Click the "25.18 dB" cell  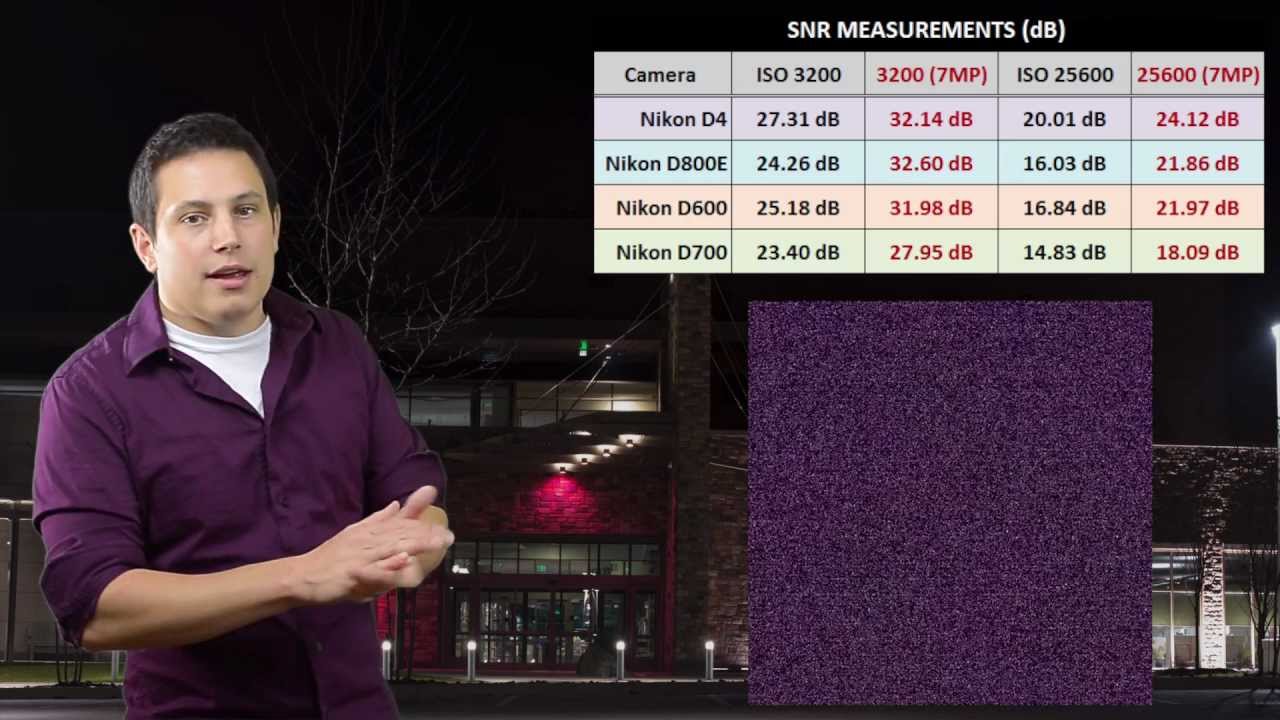point(798,208)
